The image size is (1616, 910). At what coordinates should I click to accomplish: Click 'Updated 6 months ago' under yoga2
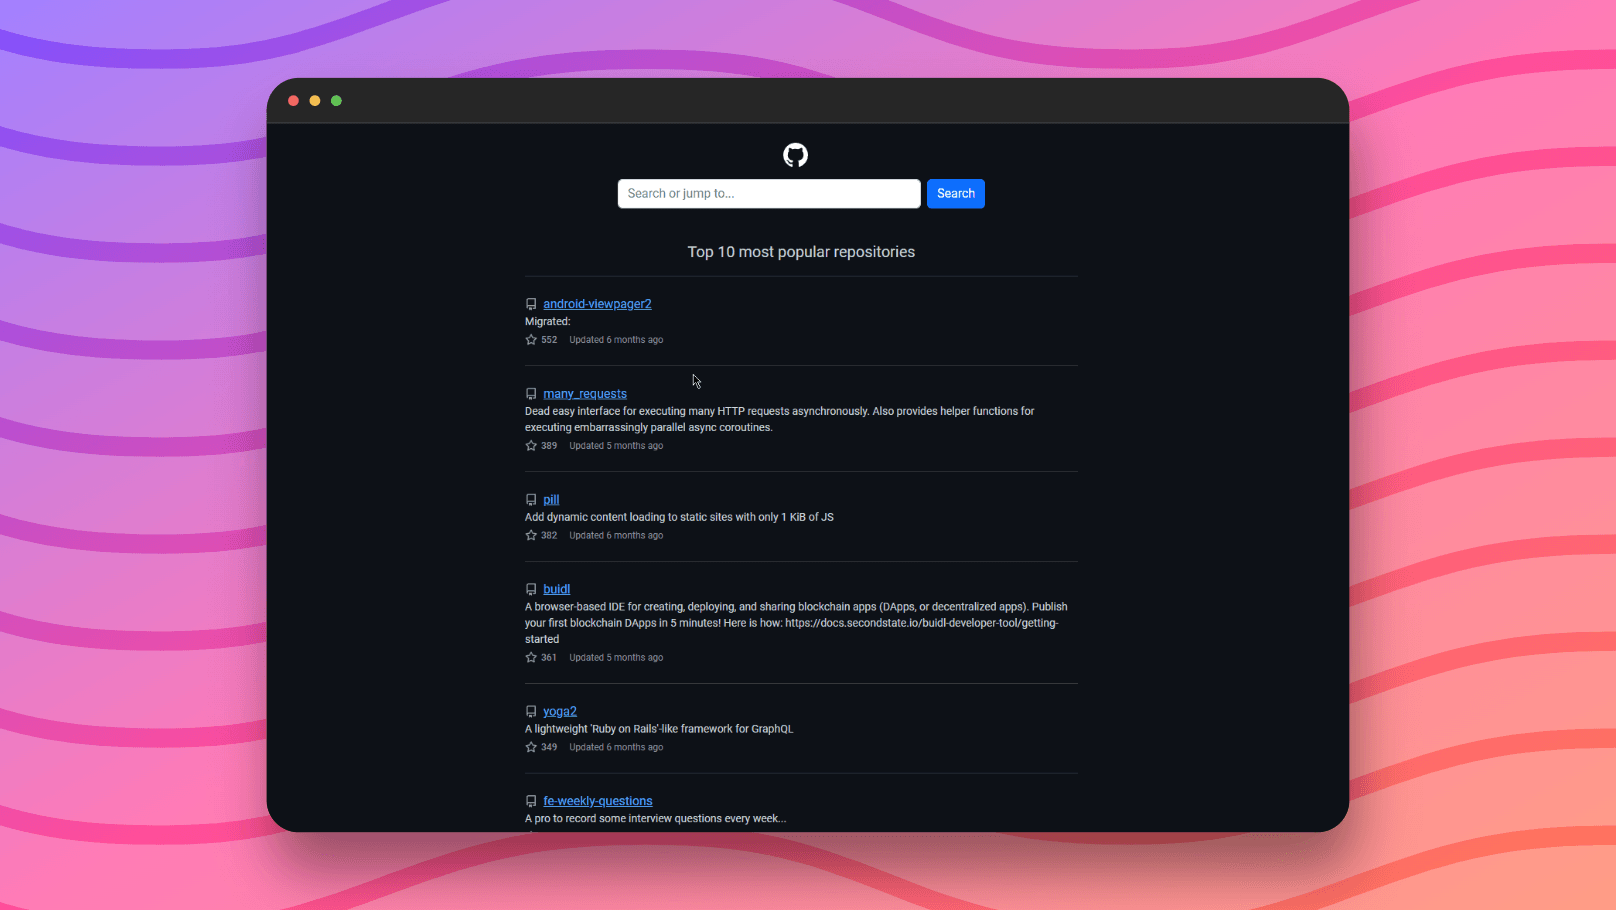(616, 747)
